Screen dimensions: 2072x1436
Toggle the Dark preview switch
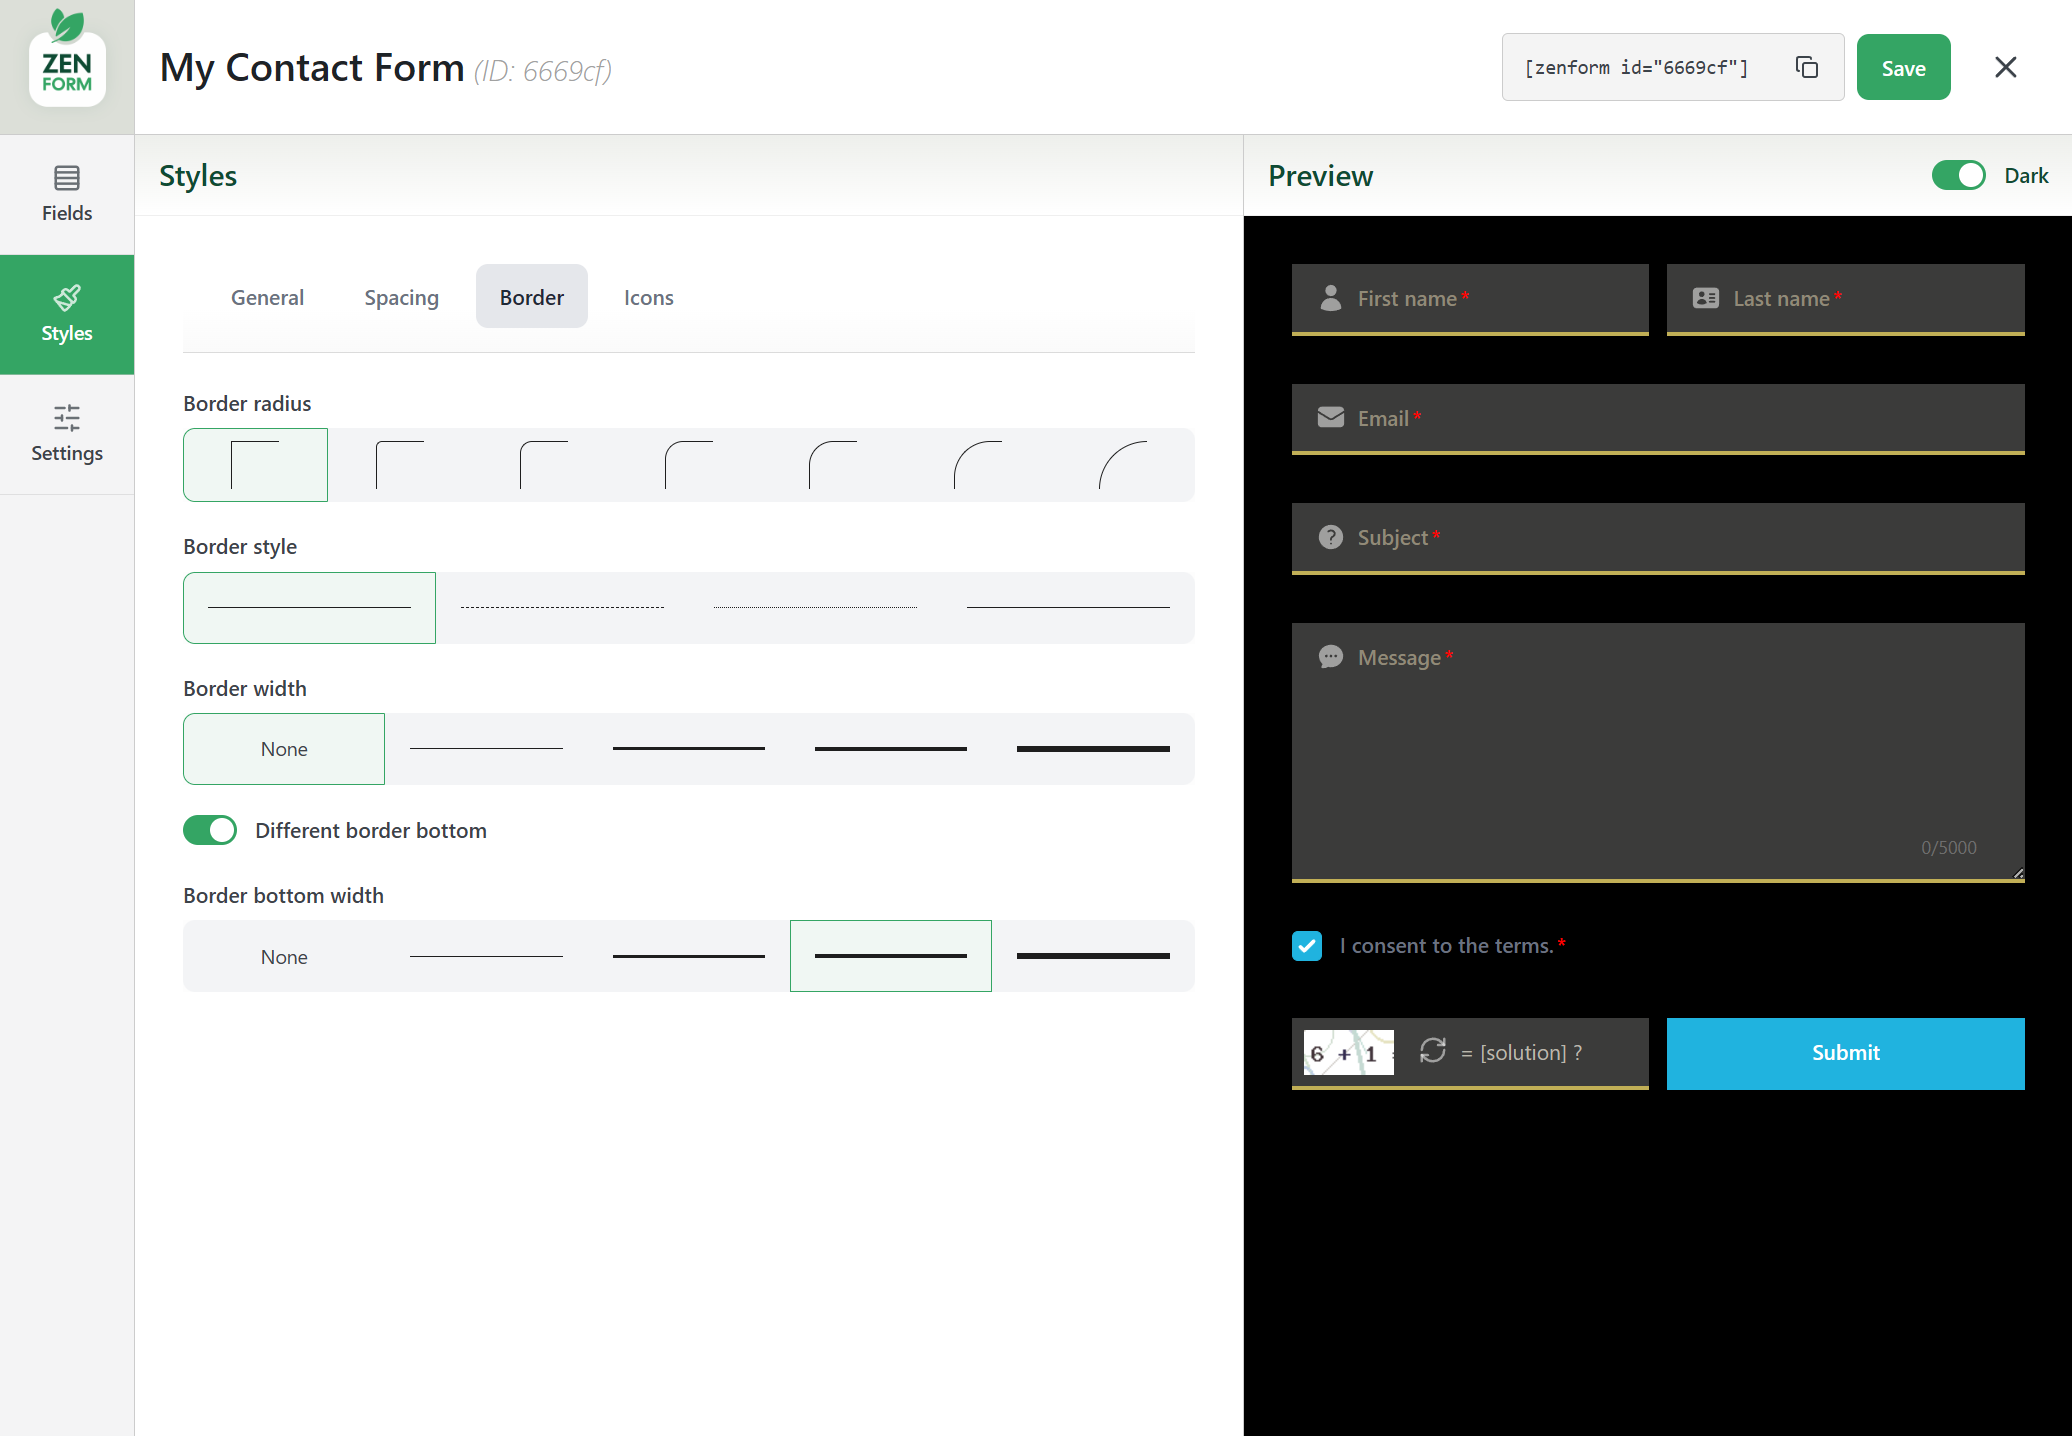(x=1958, y=175)
